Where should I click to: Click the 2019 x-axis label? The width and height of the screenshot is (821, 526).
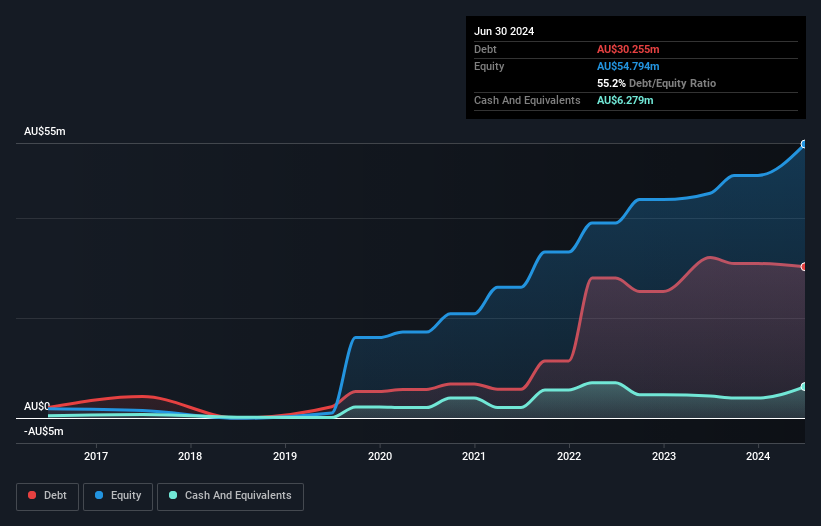285,456
